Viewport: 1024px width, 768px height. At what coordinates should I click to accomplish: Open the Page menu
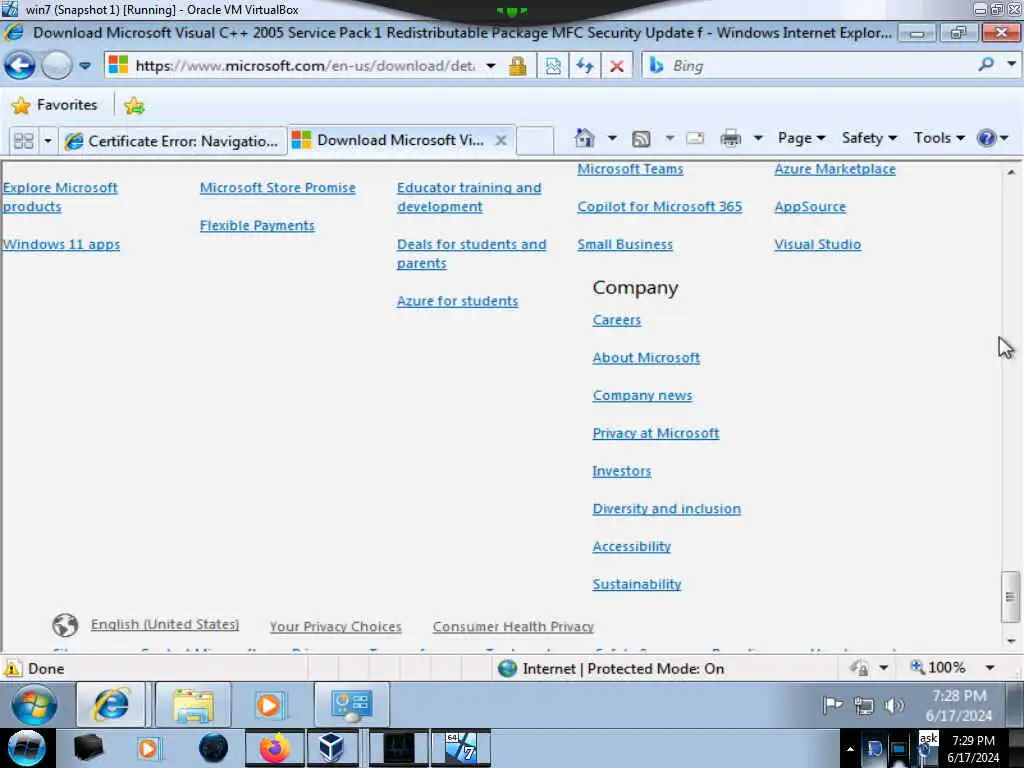tap(801, 138)
